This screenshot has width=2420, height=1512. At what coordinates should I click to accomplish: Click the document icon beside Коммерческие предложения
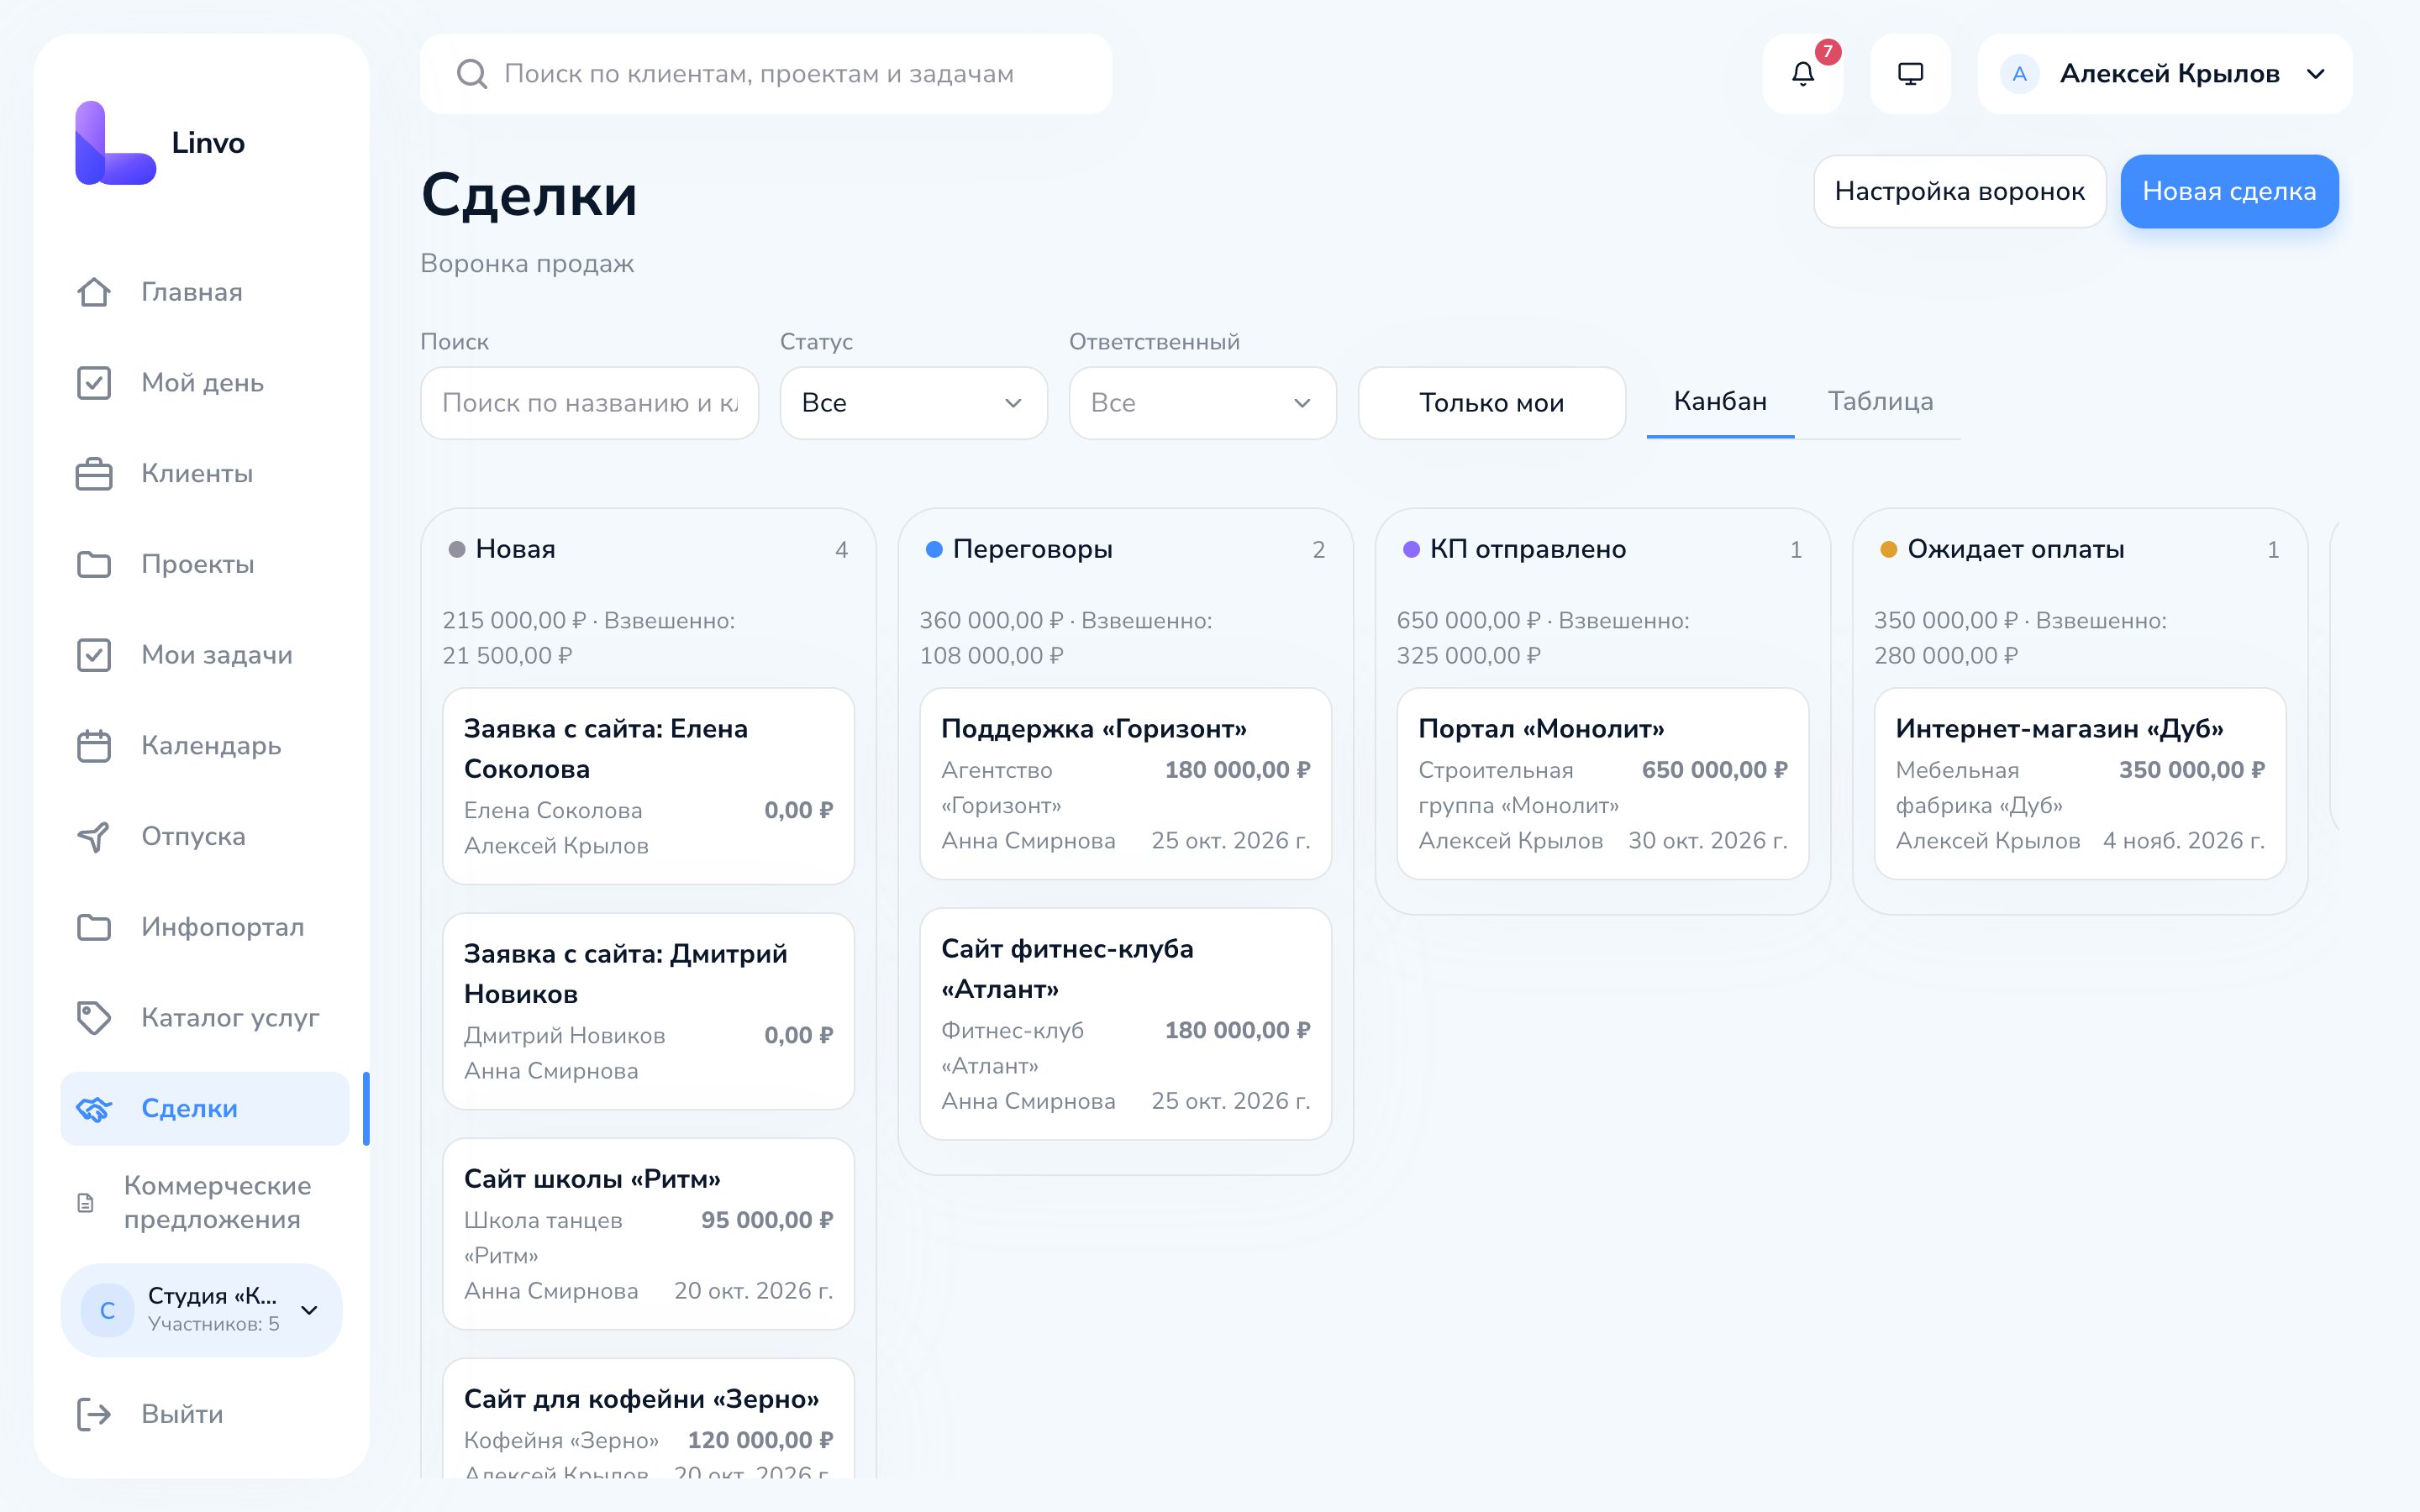coord(86,1202)
